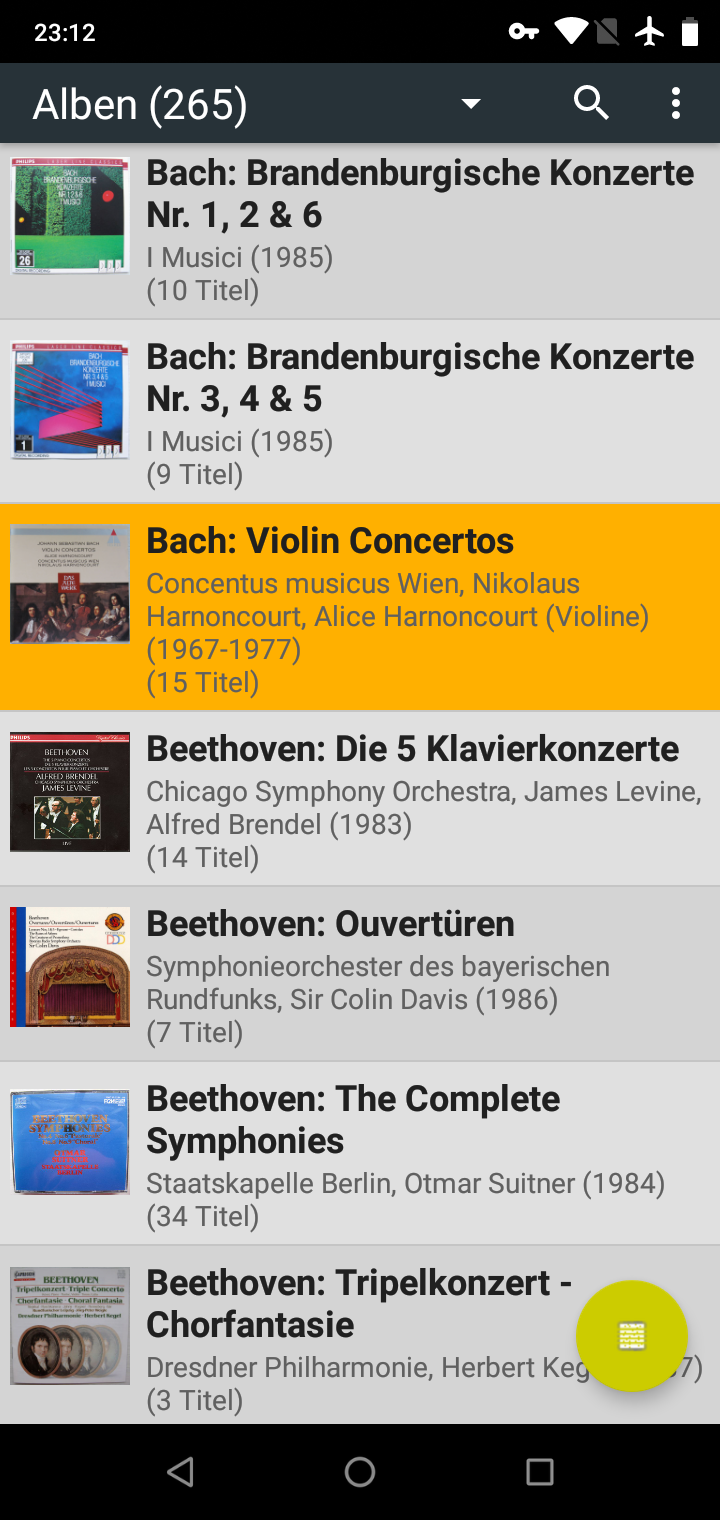Open the search magnifier icon

click(591, 103)
